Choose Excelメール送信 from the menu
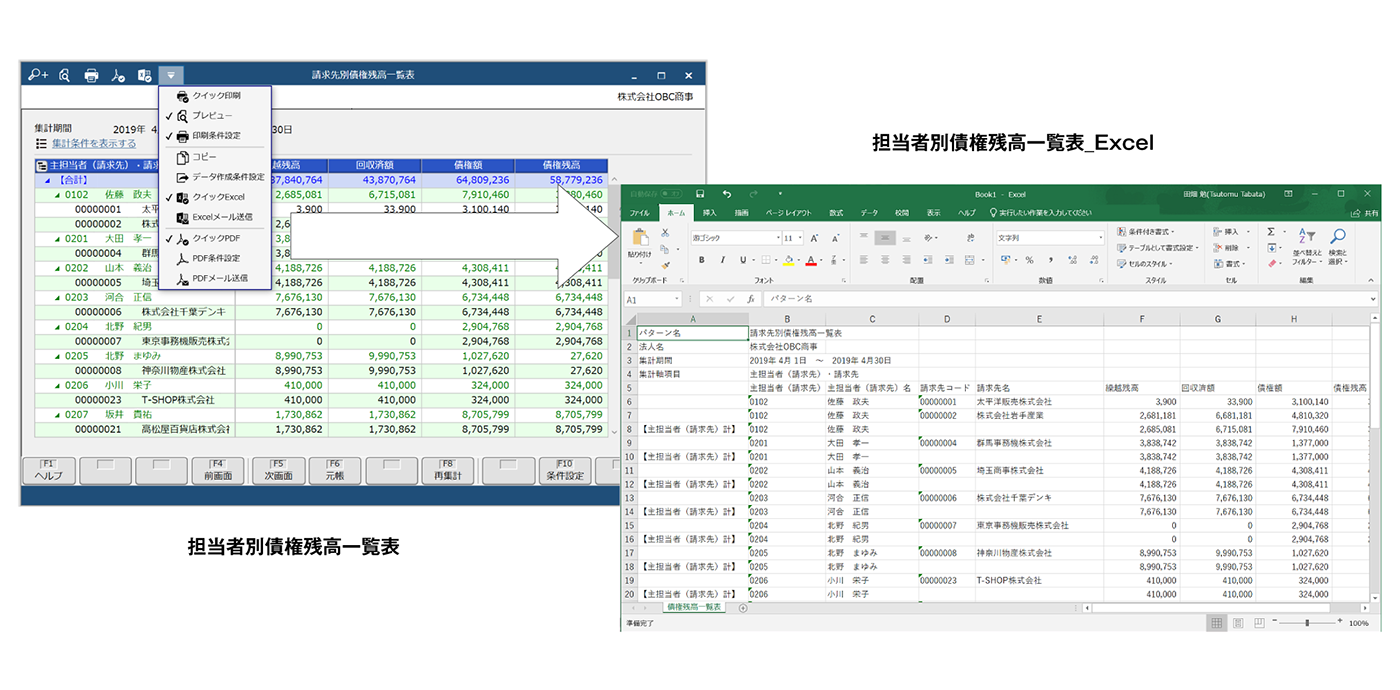Image resolution: width=1400 pixels, height=690 pixels. 215,217
